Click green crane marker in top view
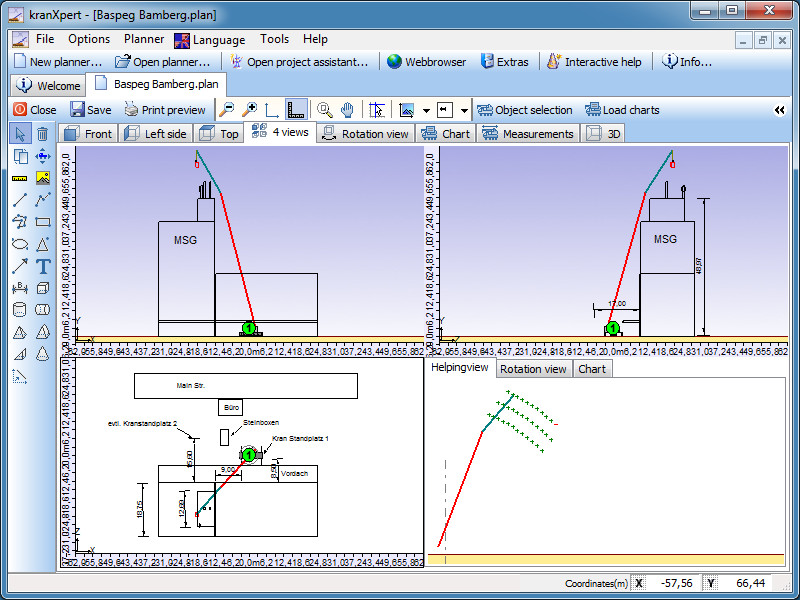Image resolution: width=800 pixels, height=600 pixels. coord(249,455)
